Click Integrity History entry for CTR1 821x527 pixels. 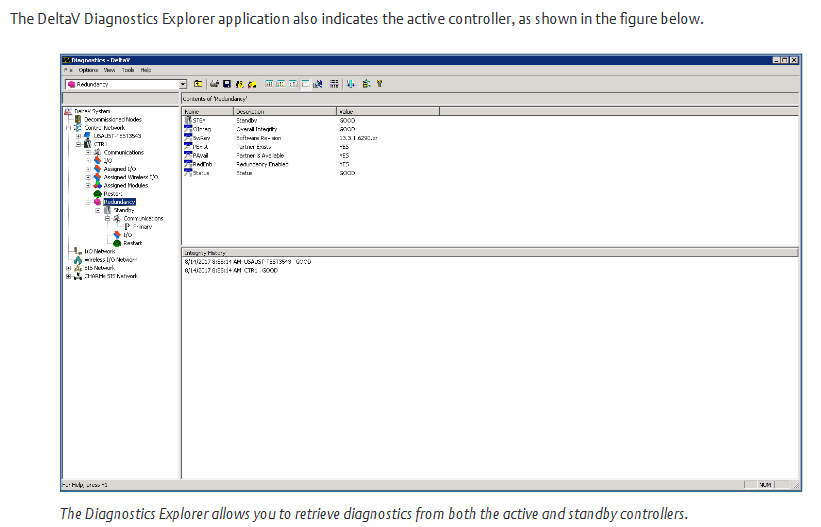(x=231, y=271)
